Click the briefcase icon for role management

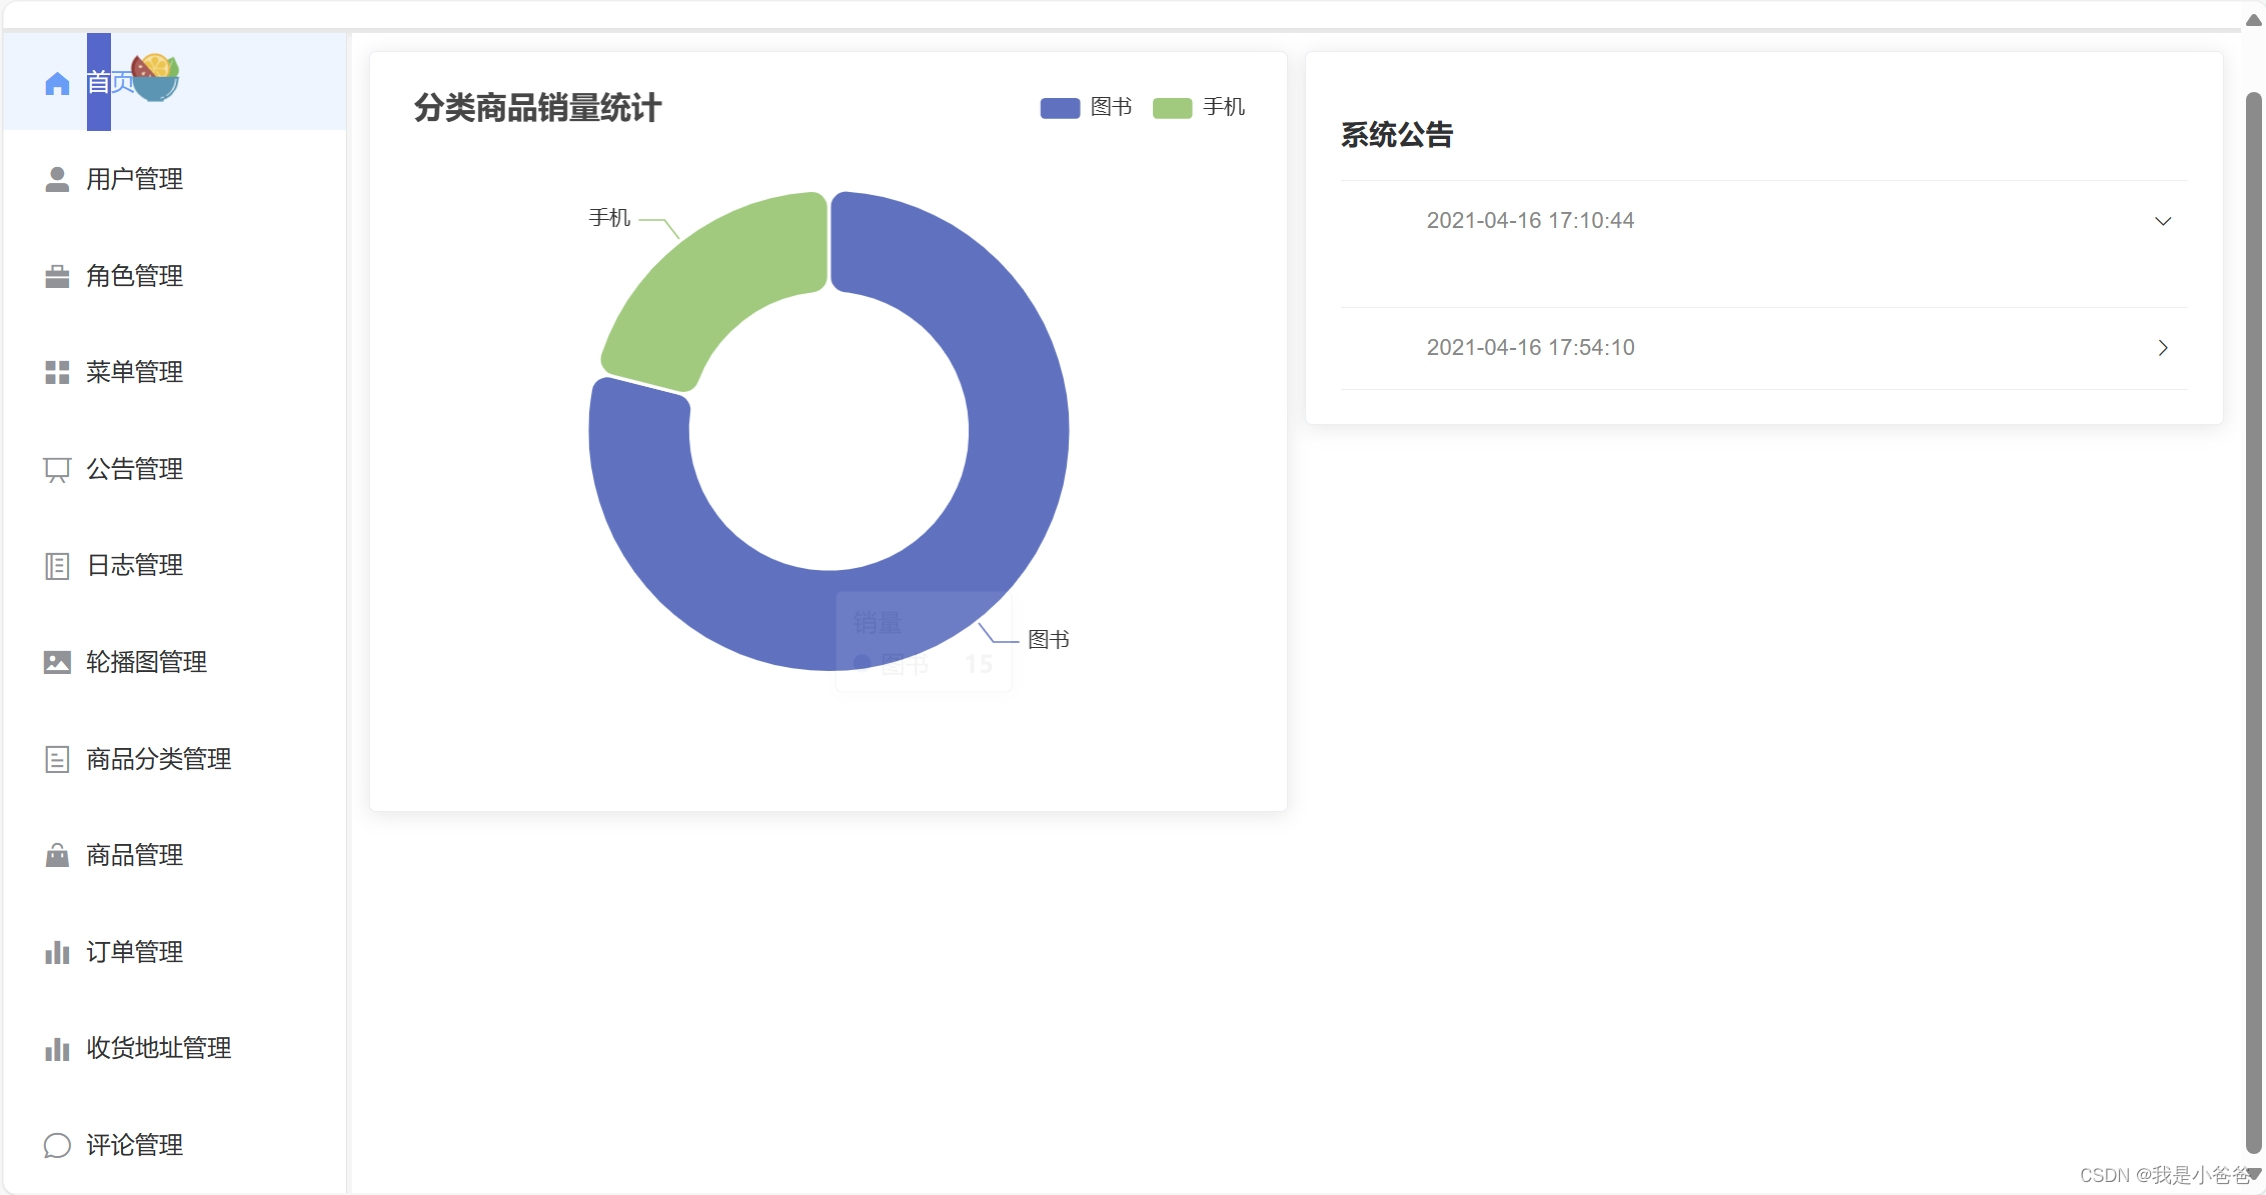tap(57, 276)
